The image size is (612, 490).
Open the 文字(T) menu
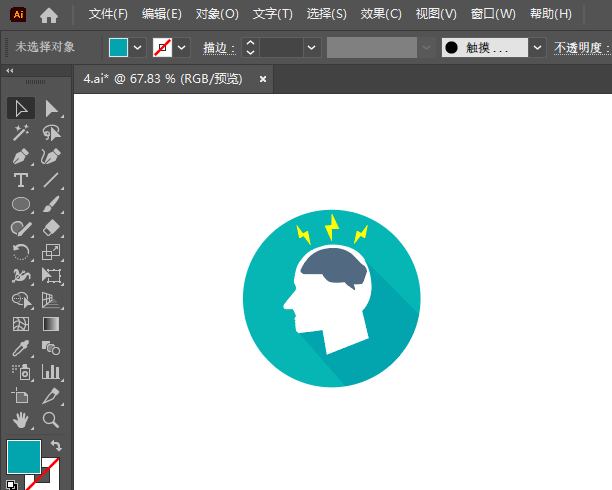pyautogui.click(x=272, y=14)
